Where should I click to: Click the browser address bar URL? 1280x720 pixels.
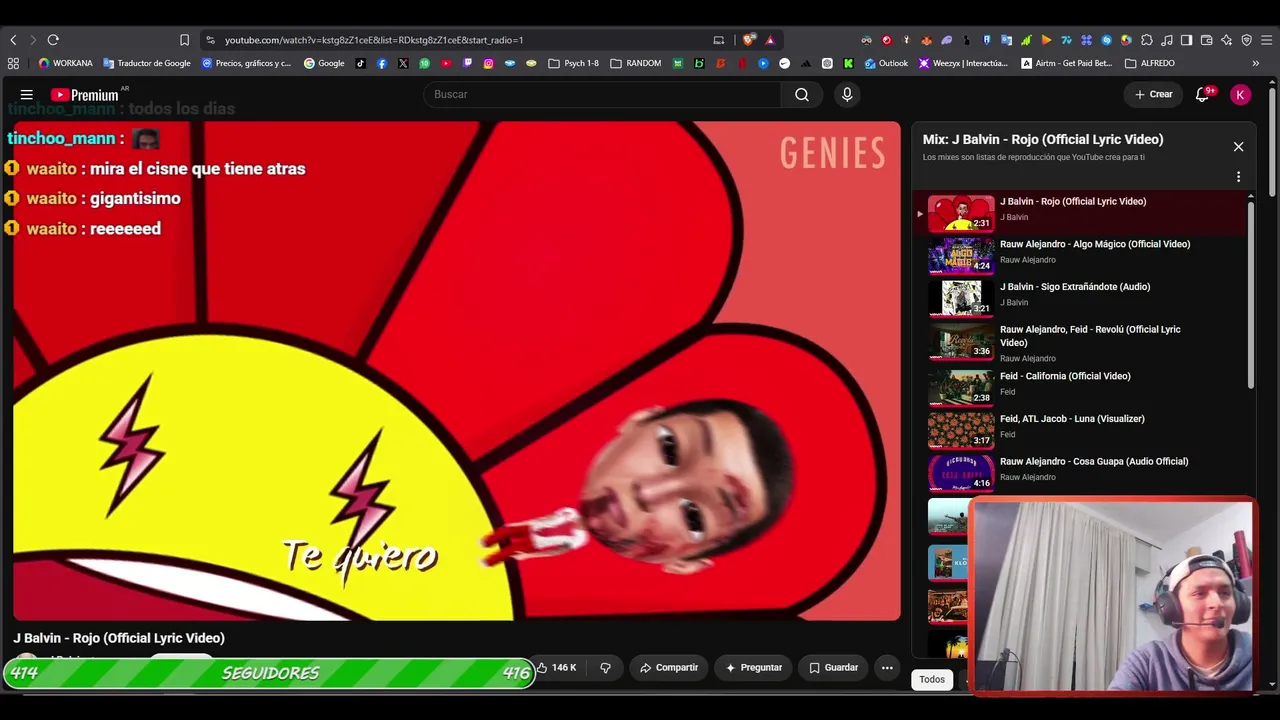click(374, 40)
